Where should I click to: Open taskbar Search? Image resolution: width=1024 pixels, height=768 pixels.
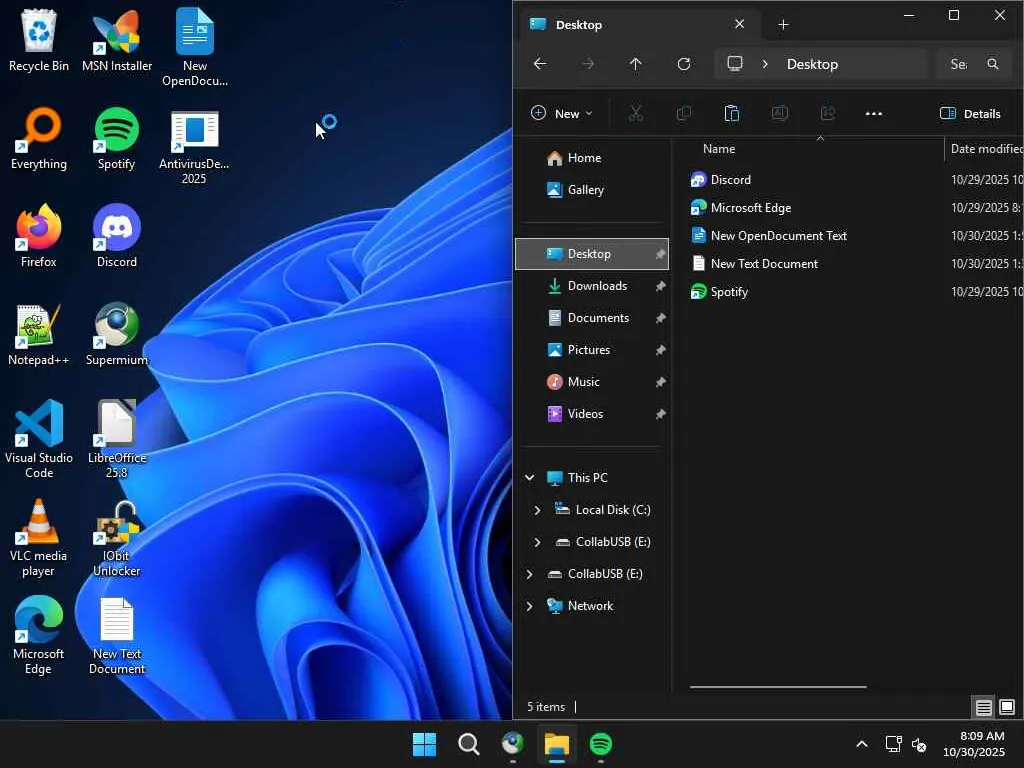click(468, 744)
